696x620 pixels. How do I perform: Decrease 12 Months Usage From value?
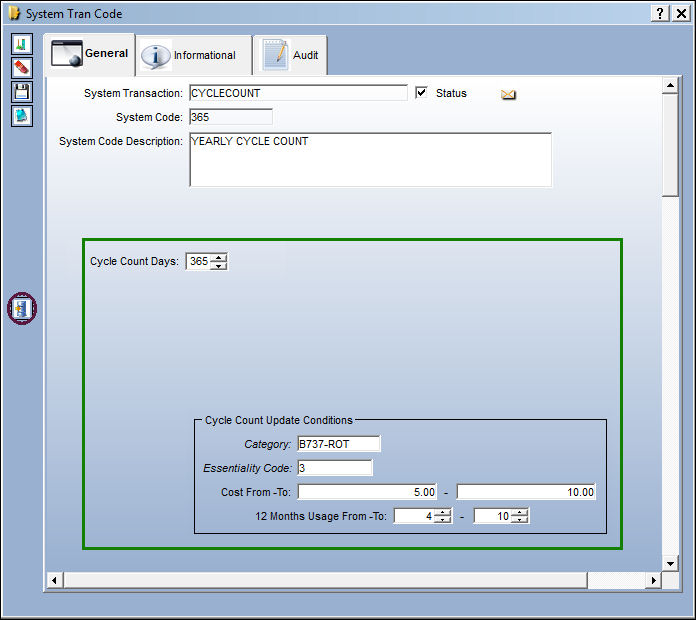pyautogui.click(x=443, y=520)
